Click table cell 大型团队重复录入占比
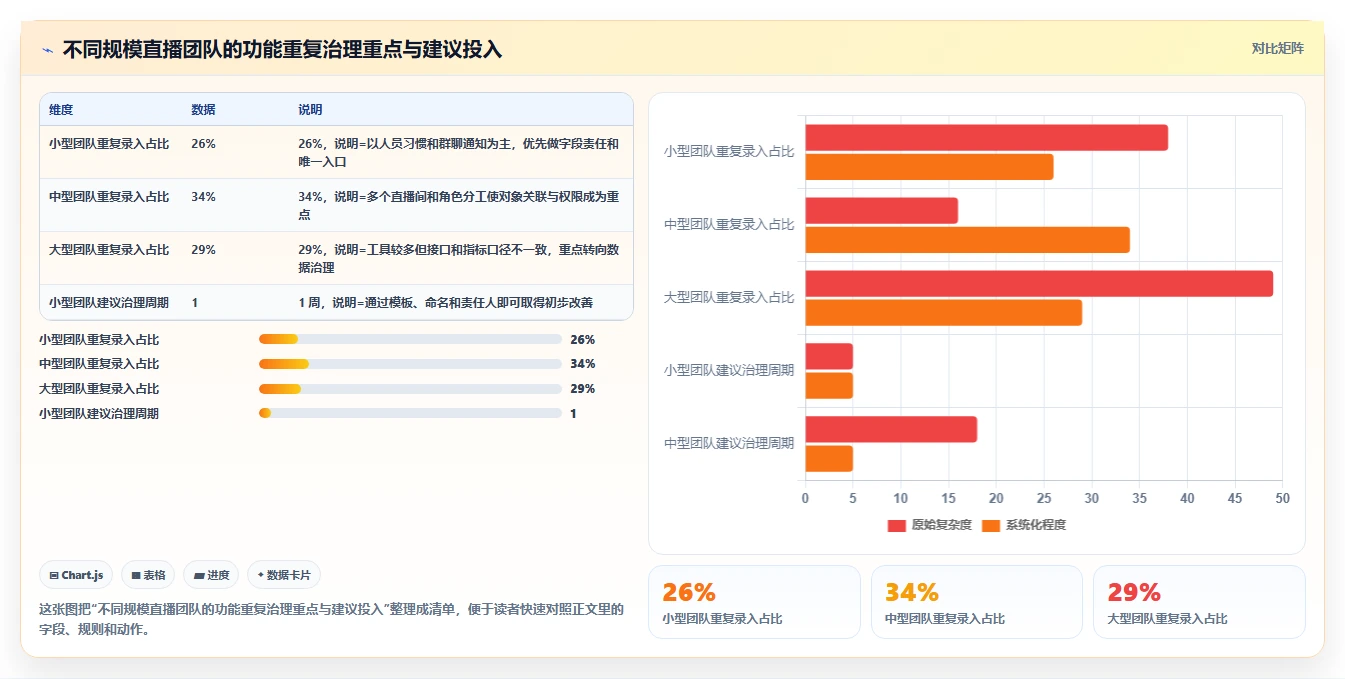Image resolution: width=1345 pixels, height=679 pixels. click(x=109, y=250)
